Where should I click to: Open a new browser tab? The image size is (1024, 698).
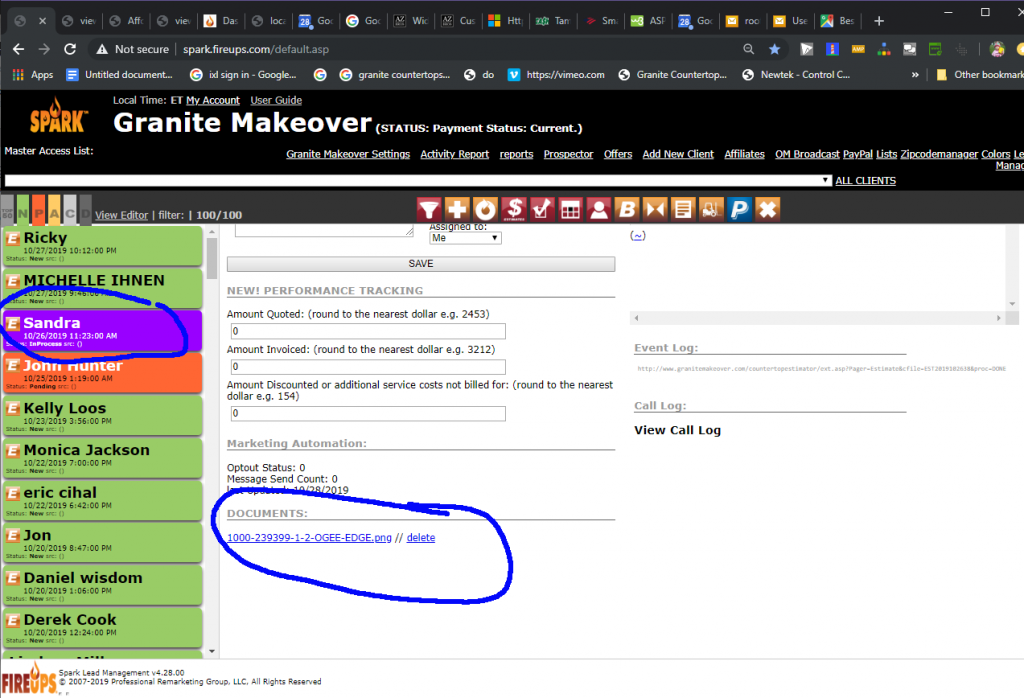click(879, 21)
